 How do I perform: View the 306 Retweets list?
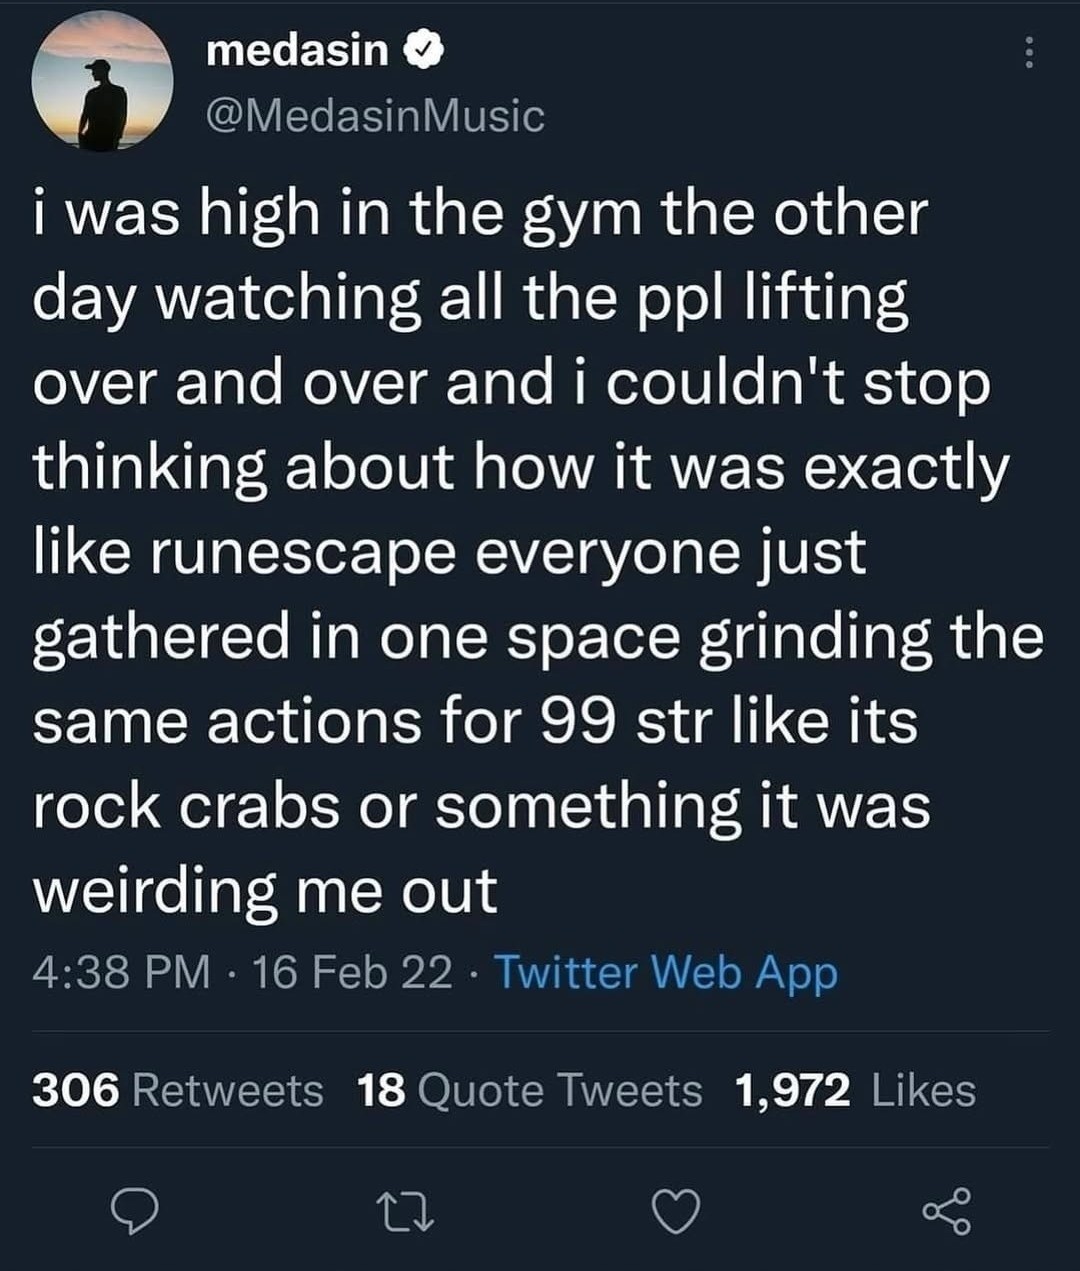(x=178, y=1090)
